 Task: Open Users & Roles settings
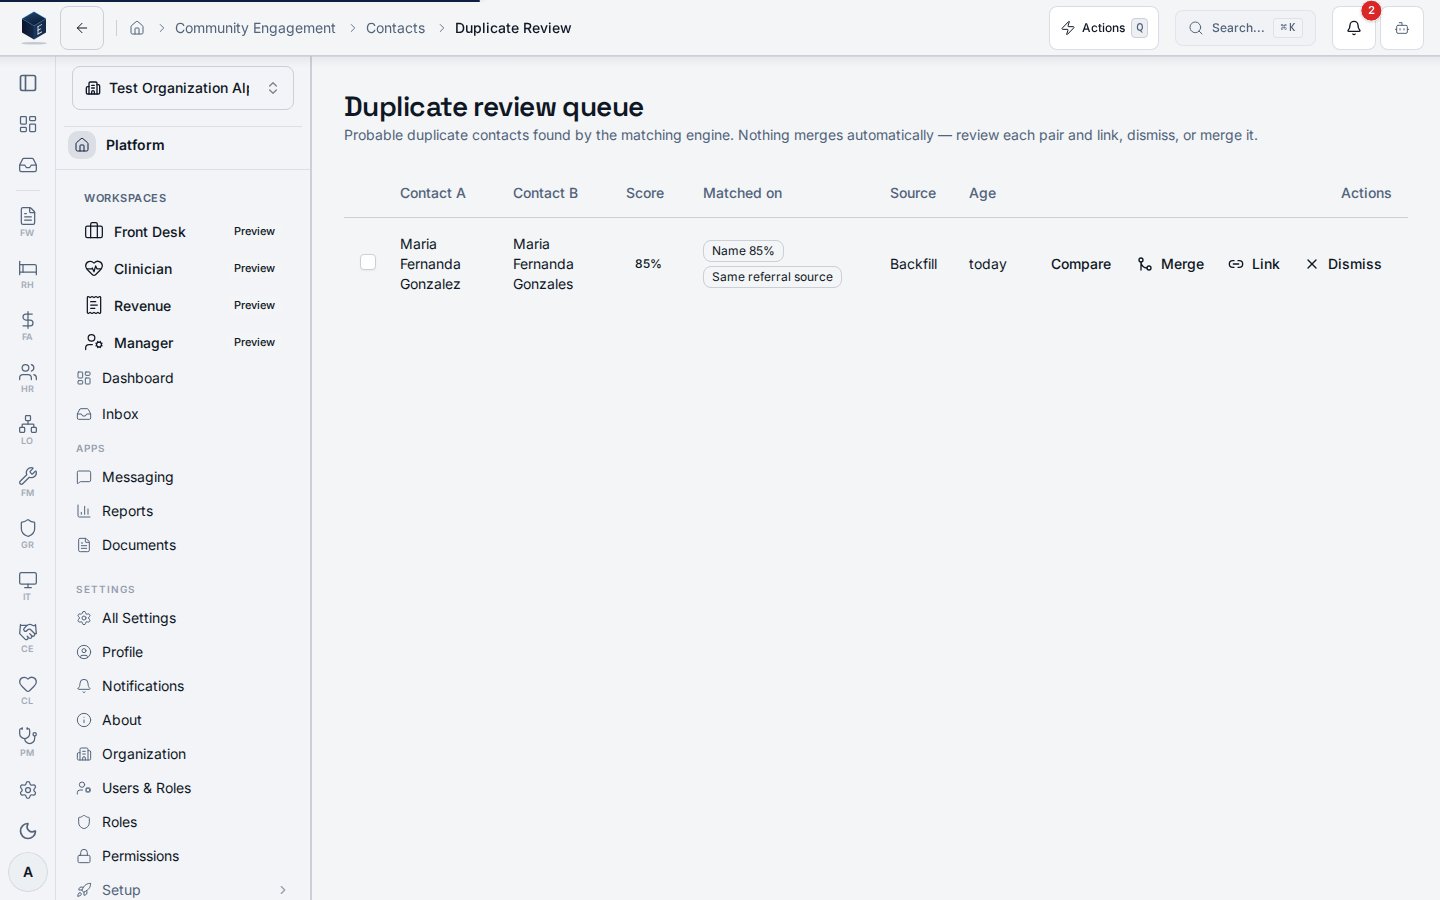[183, 788]
